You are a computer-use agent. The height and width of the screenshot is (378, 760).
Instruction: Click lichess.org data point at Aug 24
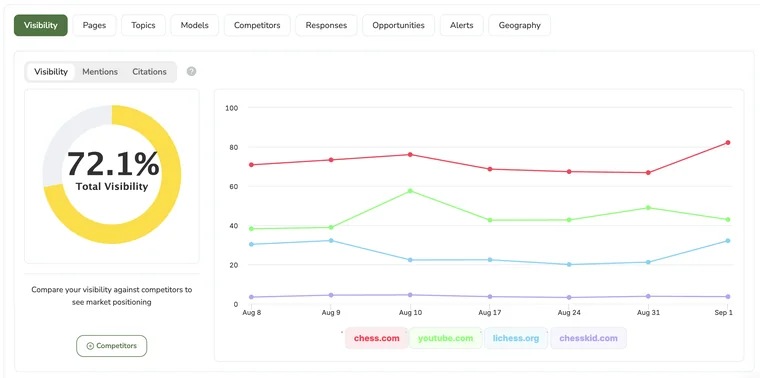[569, 265]
